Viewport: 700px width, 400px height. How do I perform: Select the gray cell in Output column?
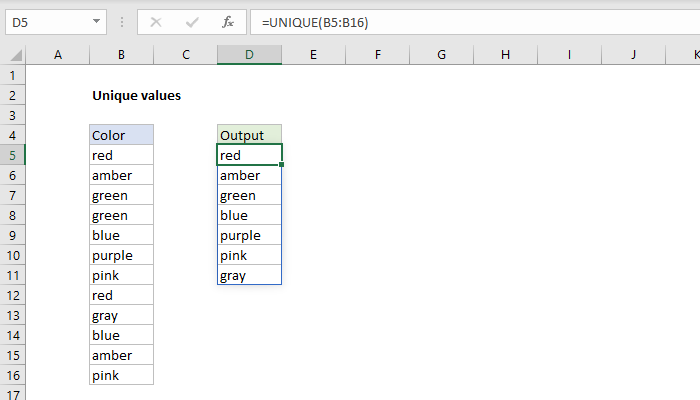(x=249, y=275)
